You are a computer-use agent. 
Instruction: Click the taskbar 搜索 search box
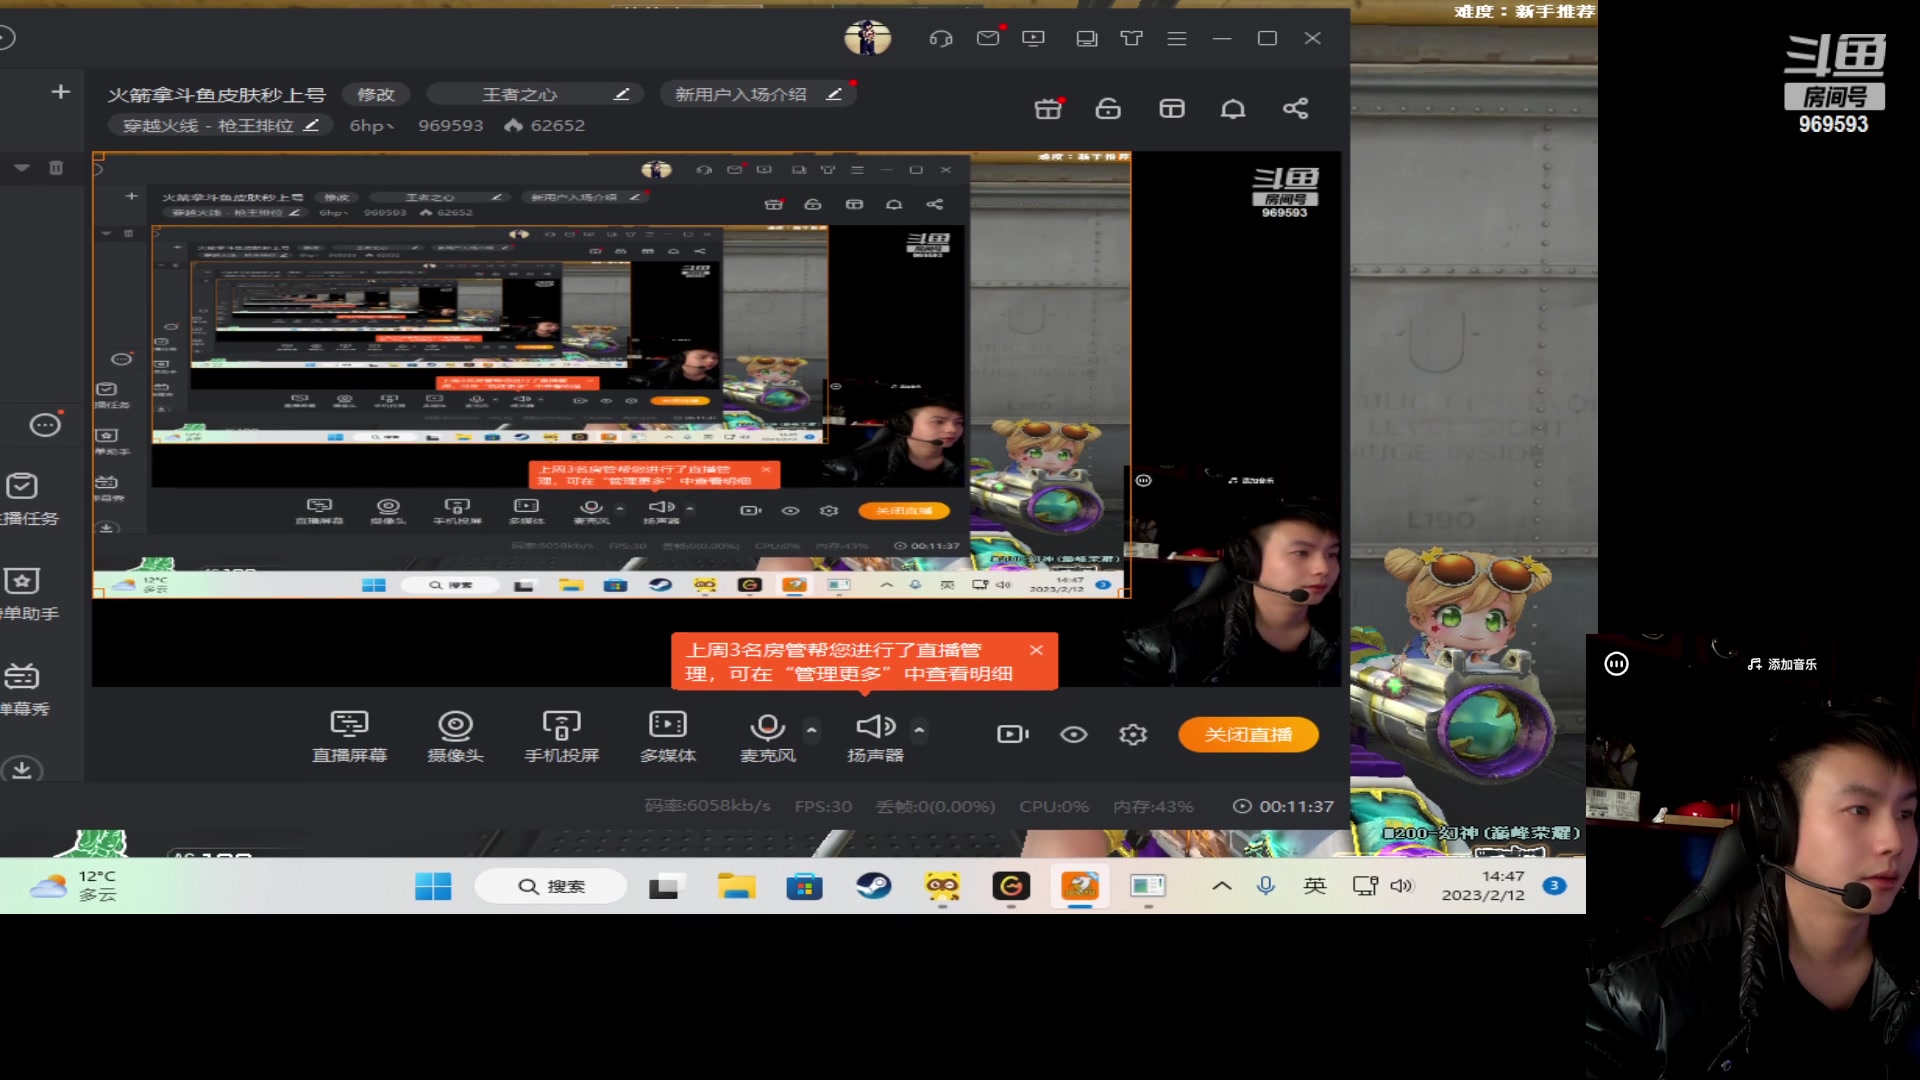pos(551,886)
